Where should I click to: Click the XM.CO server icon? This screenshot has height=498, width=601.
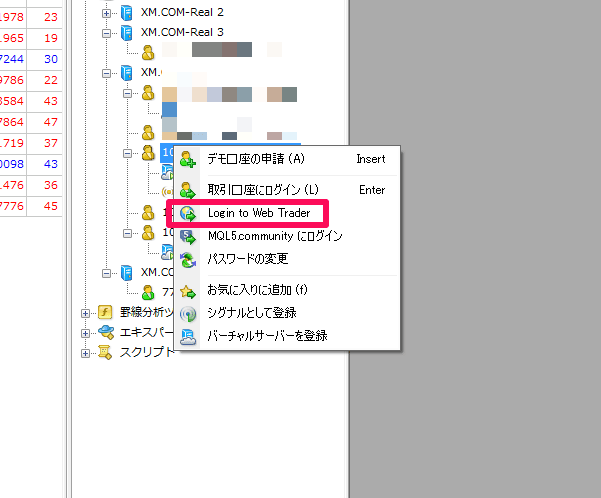coord(127,273)
